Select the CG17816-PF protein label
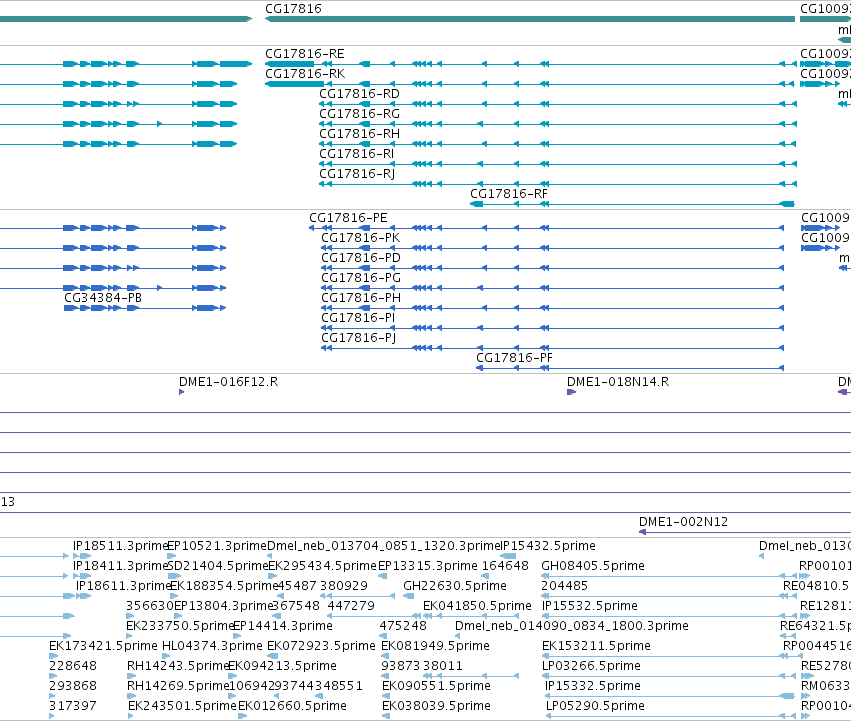 coord(514,358)
